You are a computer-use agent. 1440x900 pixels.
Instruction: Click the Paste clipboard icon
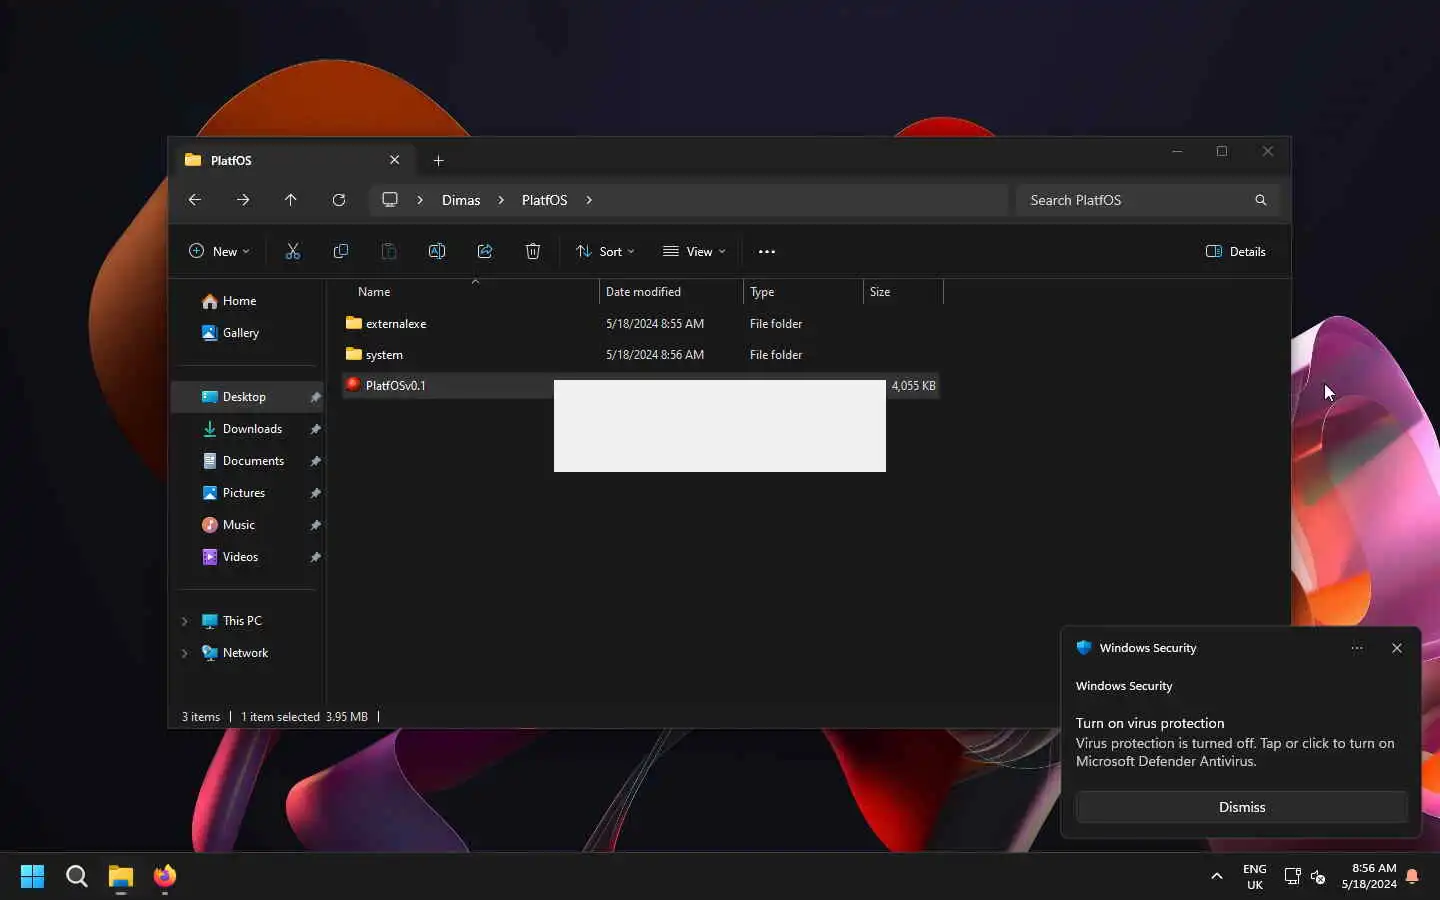[389, 251]
